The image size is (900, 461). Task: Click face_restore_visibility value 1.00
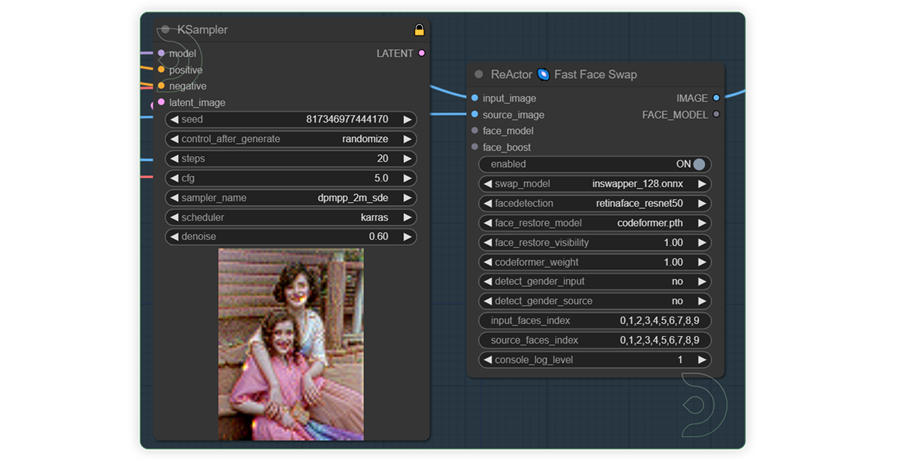(673, 242)
